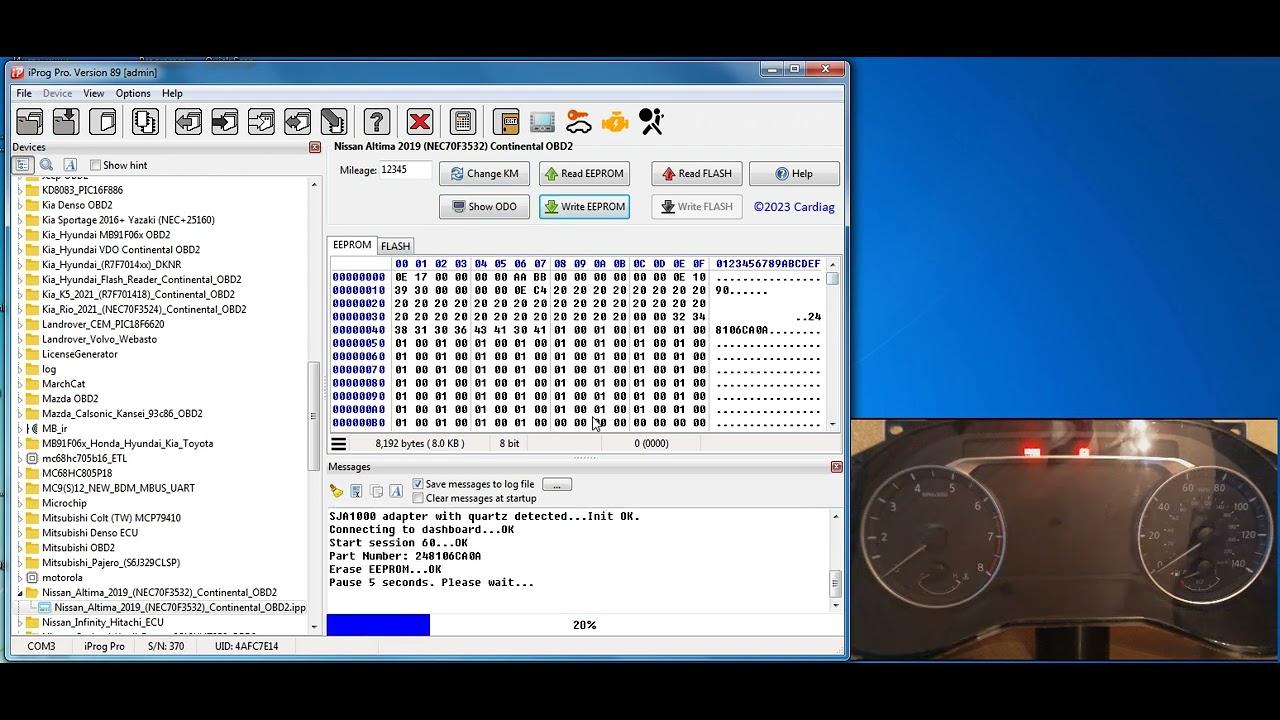Click the dark slanted-arrow document toolbar icon

[334, 122]
